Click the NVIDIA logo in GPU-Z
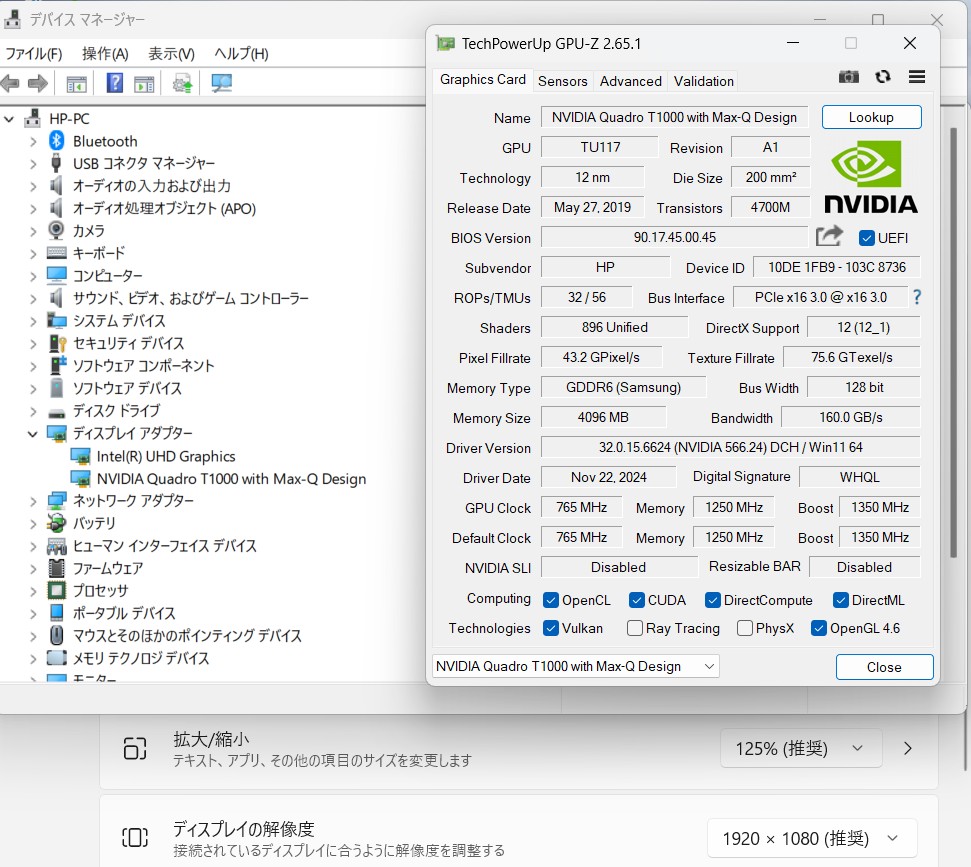 [870, 178]
